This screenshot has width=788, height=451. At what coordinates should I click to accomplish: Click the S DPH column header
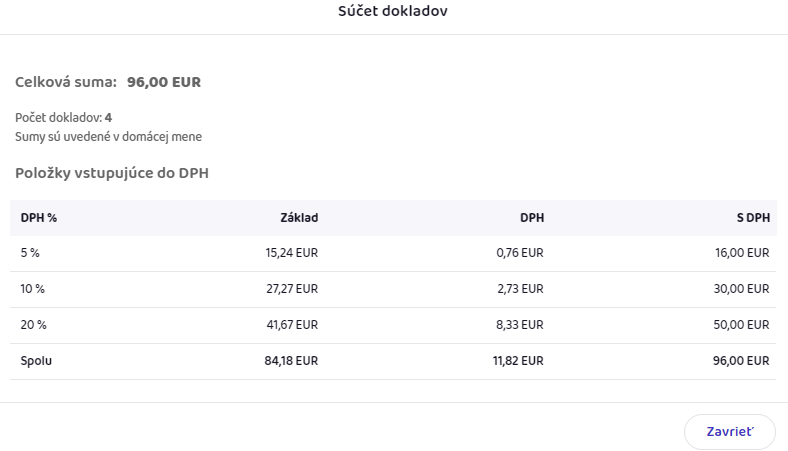pyautogui.click(x=752, y=217)
